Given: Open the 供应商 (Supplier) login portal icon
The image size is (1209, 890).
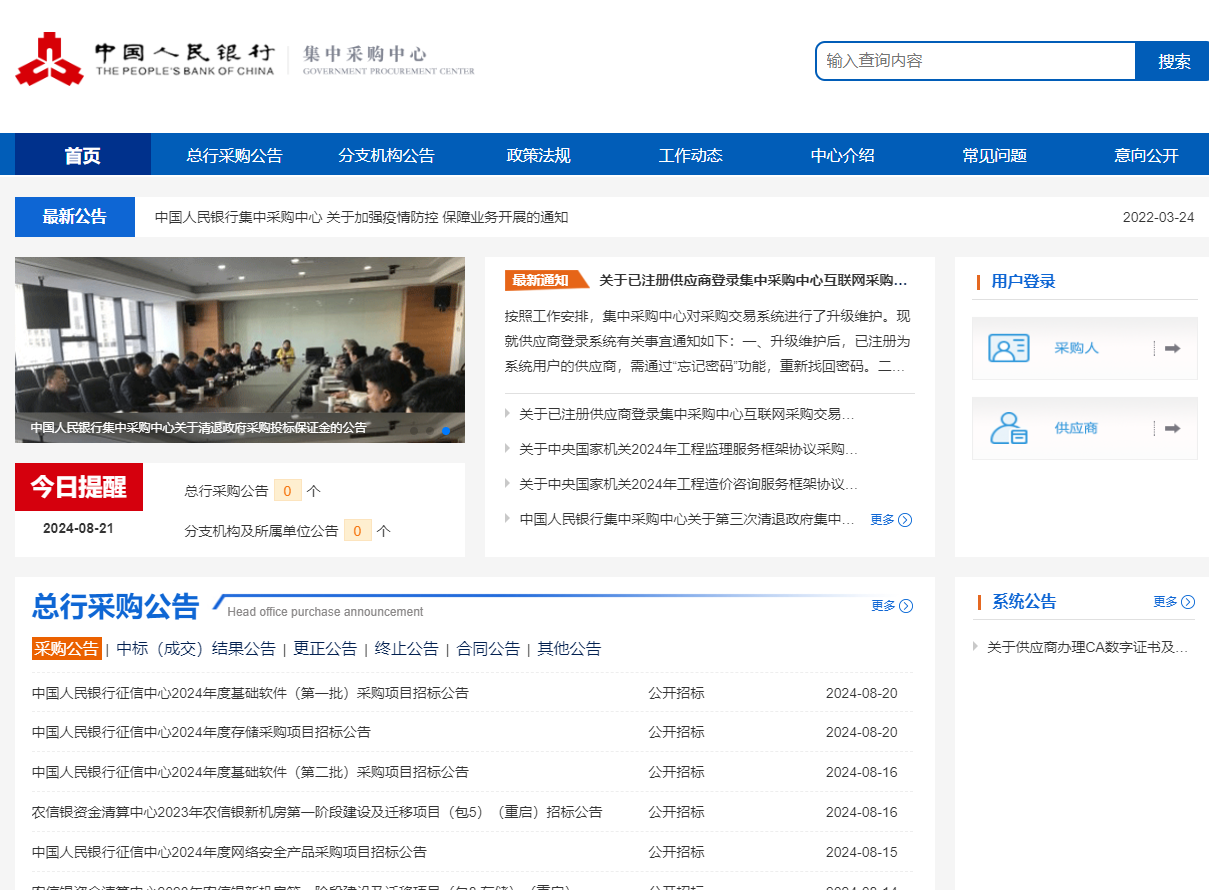Looking at the screenshot, I should tap(1008, 428).
